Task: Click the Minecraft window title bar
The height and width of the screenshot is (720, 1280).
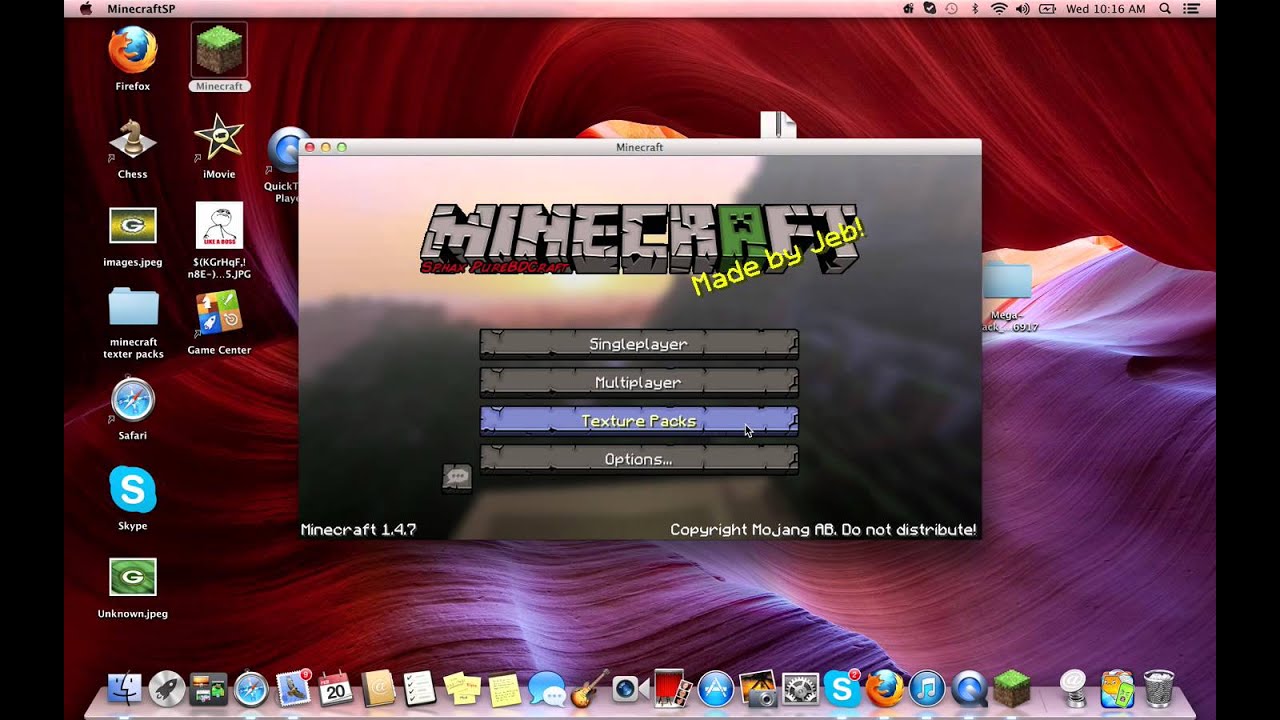Action: (640, 147)
